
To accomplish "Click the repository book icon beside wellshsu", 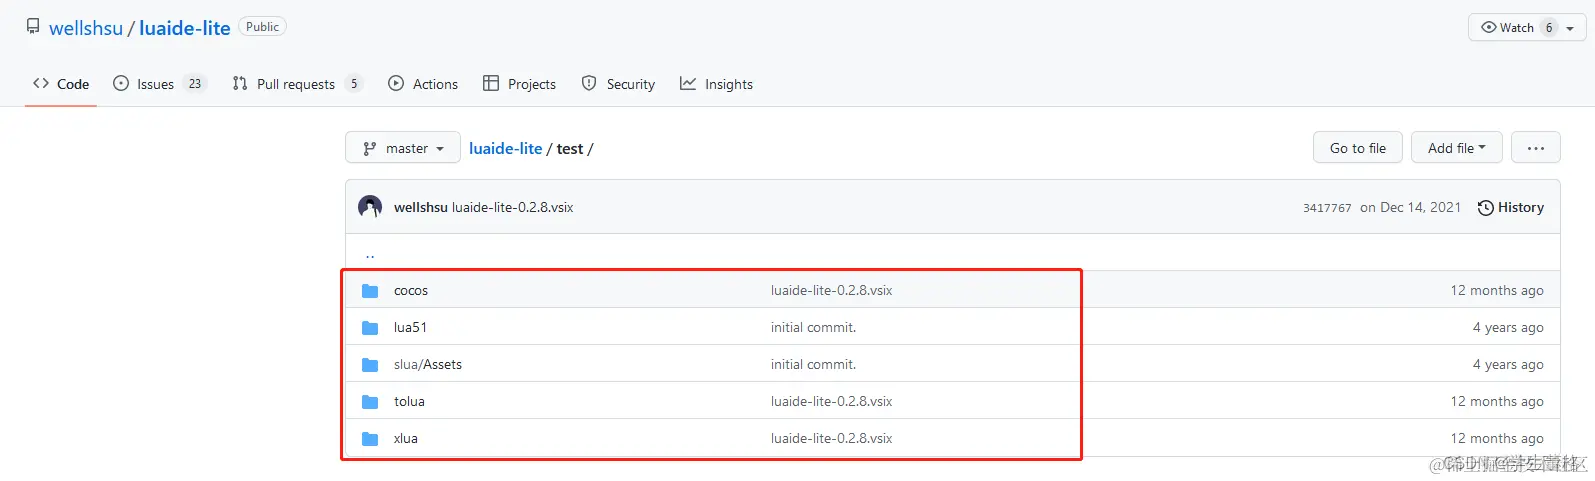I will tap(33, 27).
